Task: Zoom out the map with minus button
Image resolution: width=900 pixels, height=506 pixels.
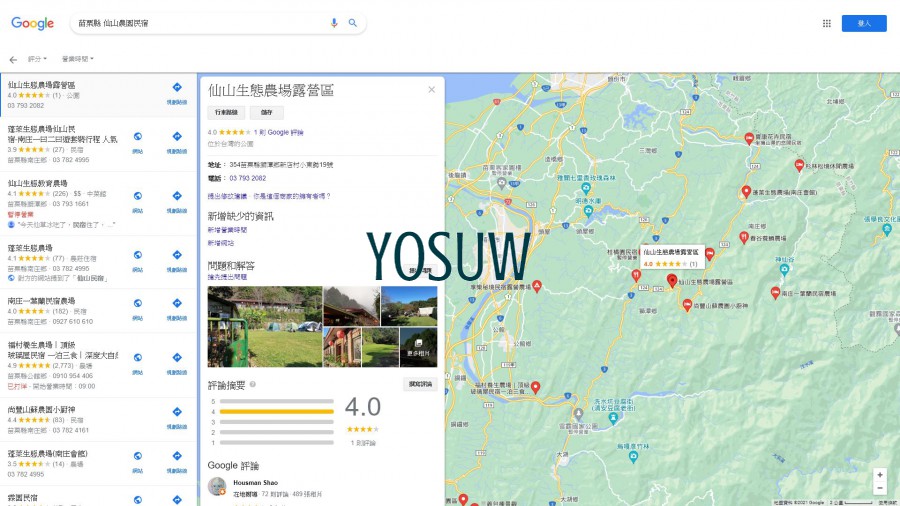Action: pos(880,488)
